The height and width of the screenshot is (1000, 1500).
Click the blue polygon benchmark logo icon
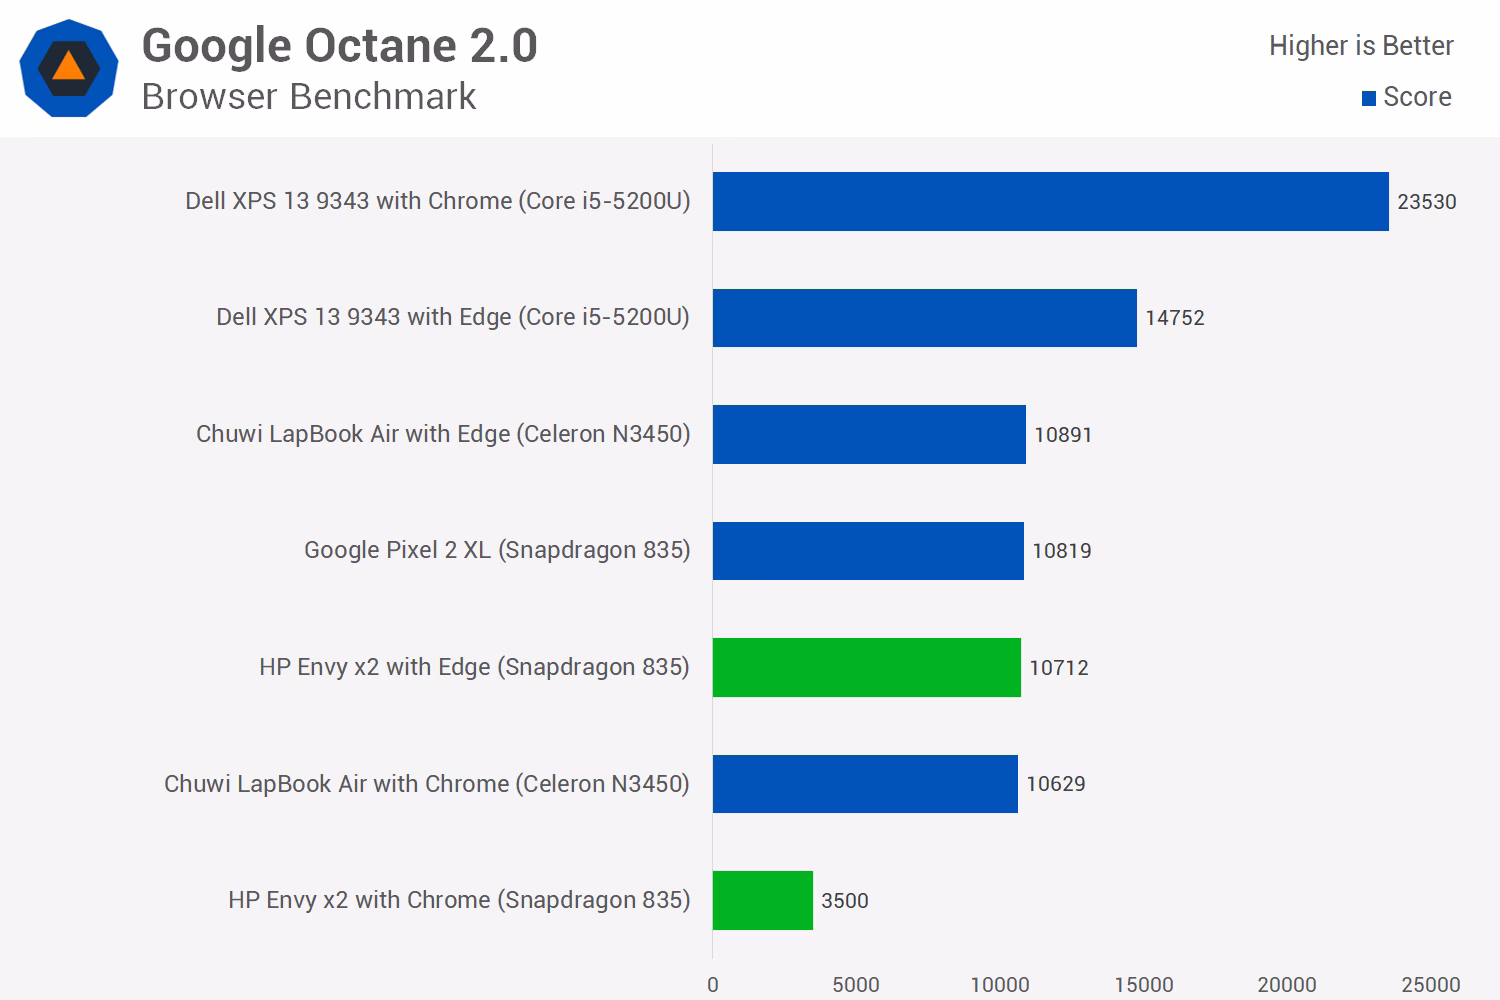point(69,68)
